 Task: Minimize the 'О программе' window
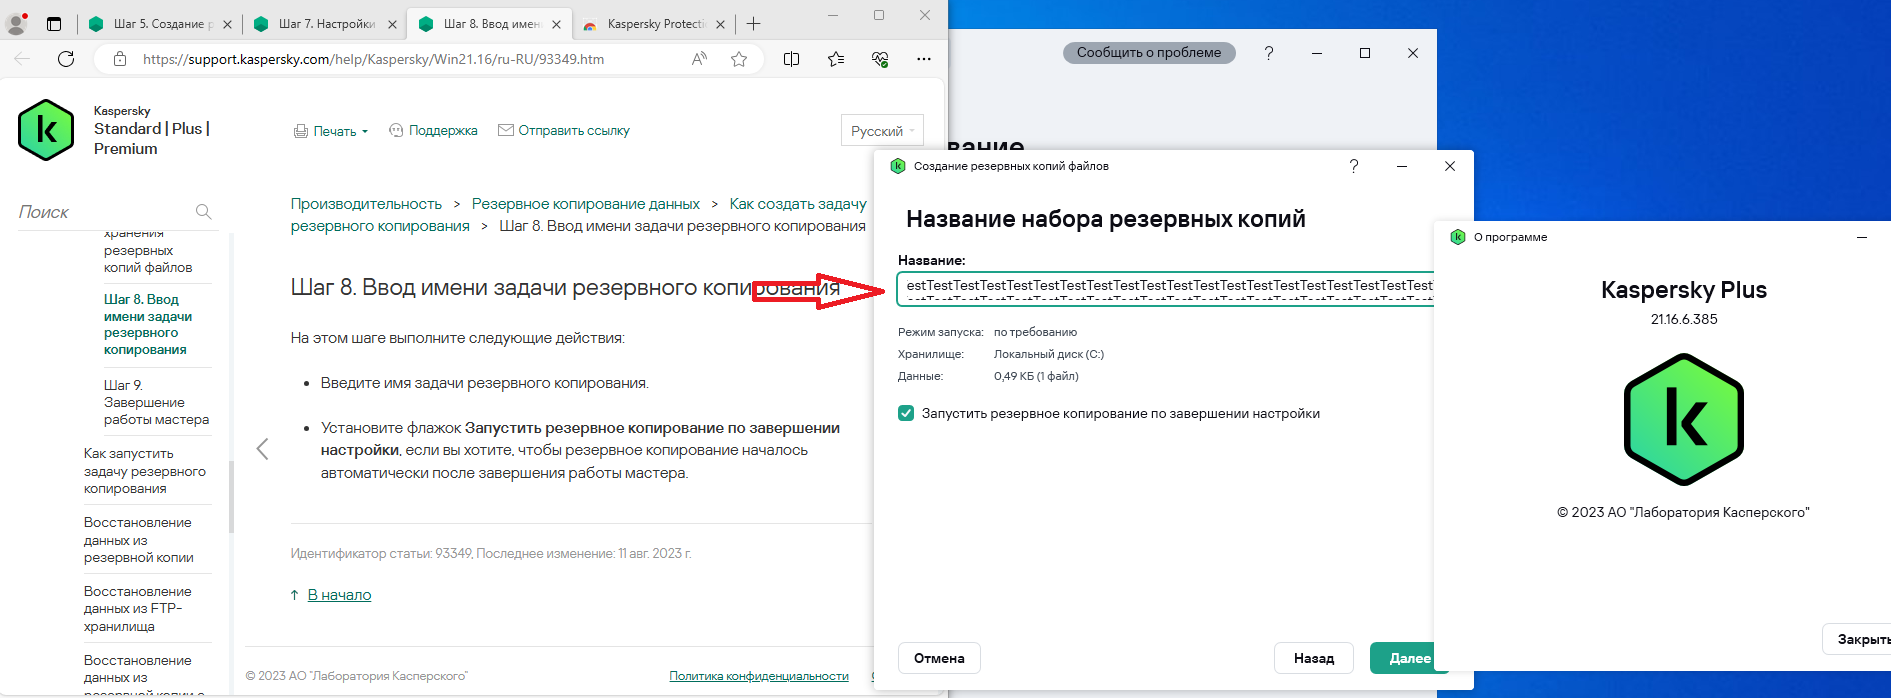pyautogui.click(x=1862, y=237)
